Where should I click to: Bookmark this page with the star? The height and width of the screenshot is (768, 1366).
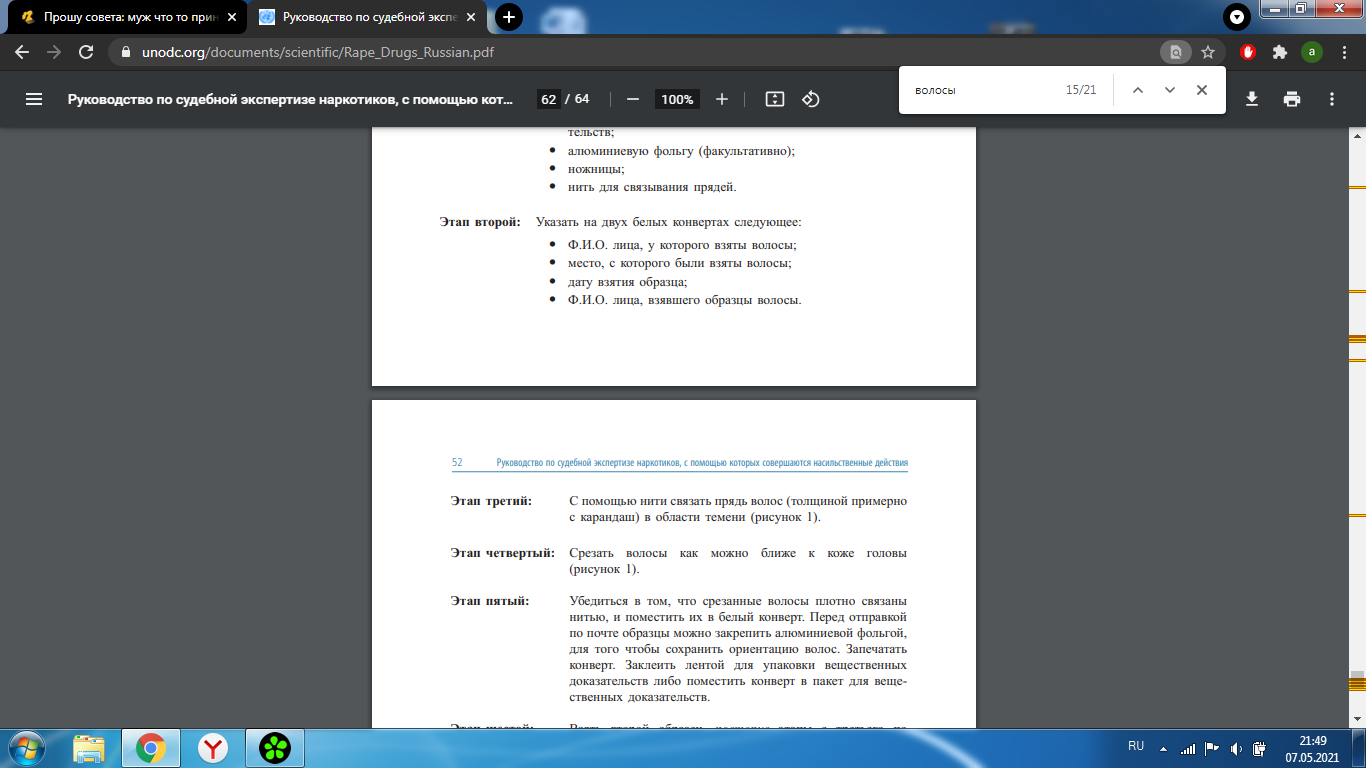point(1208,52)
